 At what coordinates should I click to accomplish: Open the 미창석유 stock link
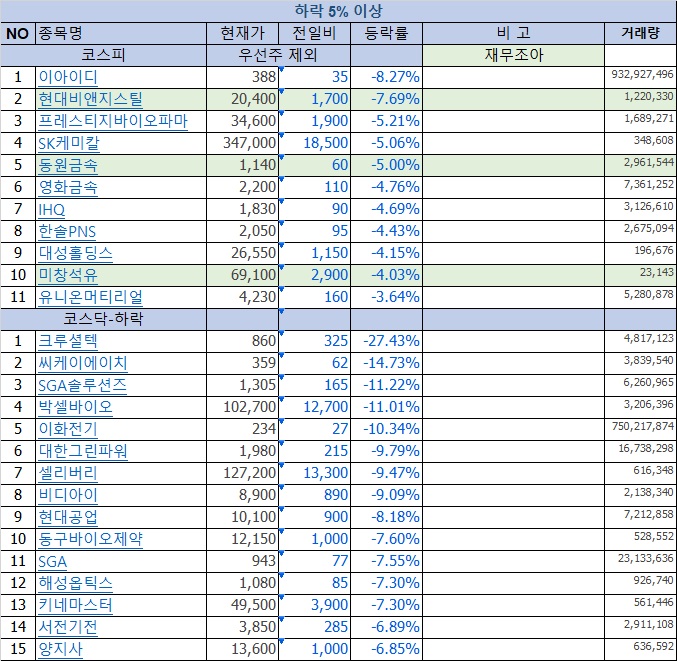[68, 275]
